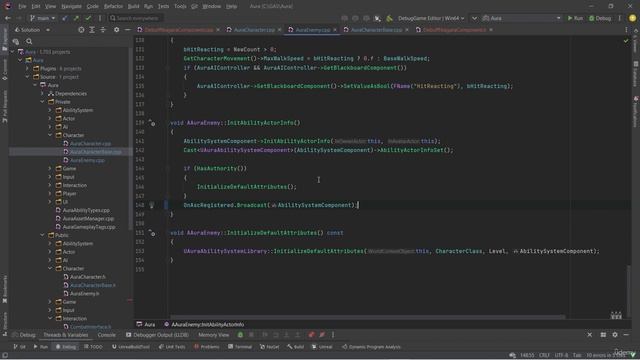640x360 pixels.
Task: Open the editor tabs more options menu
Action: click(626, 30)
